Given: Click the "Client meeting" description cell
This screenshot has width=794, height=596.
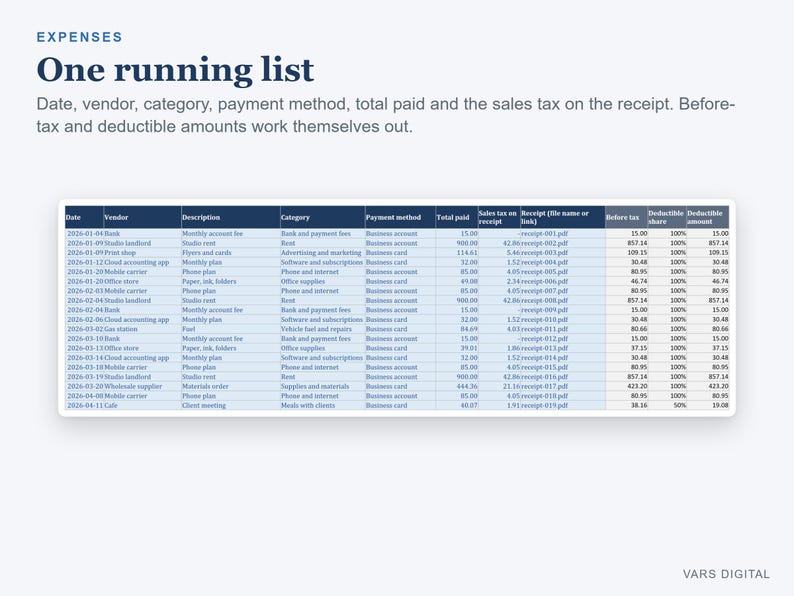Looking at the screenshot, I should point(230,405).
